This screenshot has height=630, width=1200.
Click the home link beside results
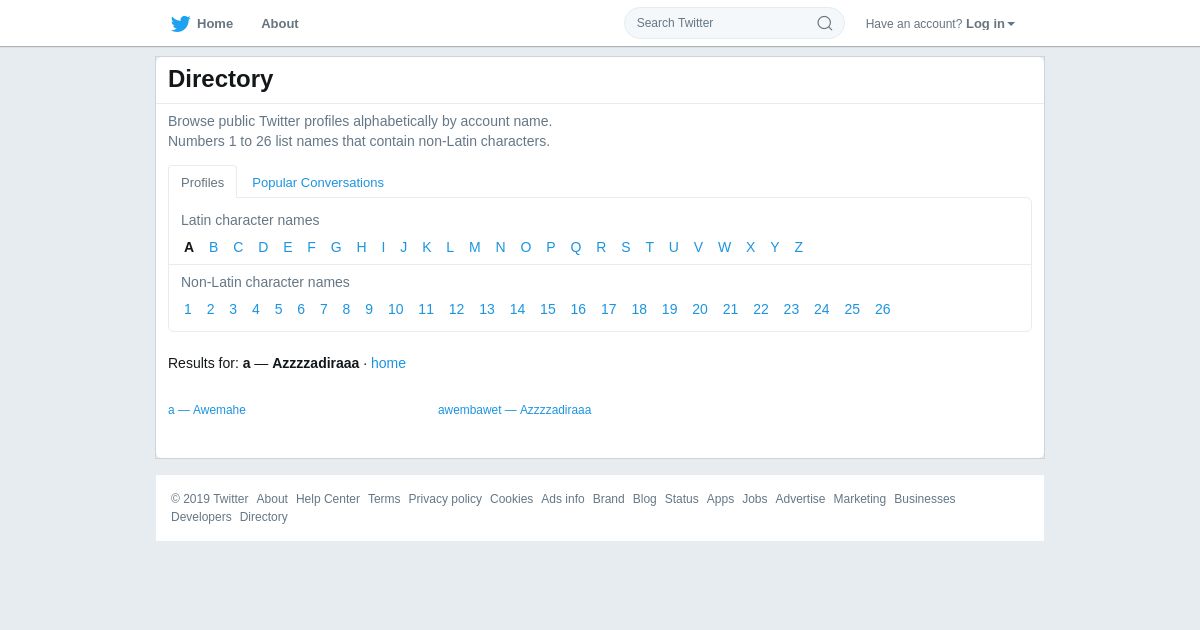(x=388, y=363)
